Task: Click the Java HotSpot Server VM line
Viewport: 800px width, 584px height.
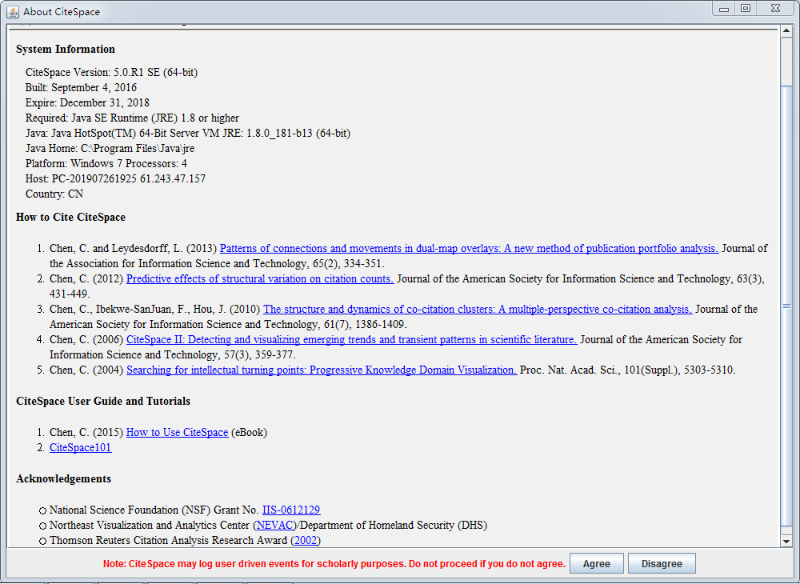Action: (x=188, y=134)
